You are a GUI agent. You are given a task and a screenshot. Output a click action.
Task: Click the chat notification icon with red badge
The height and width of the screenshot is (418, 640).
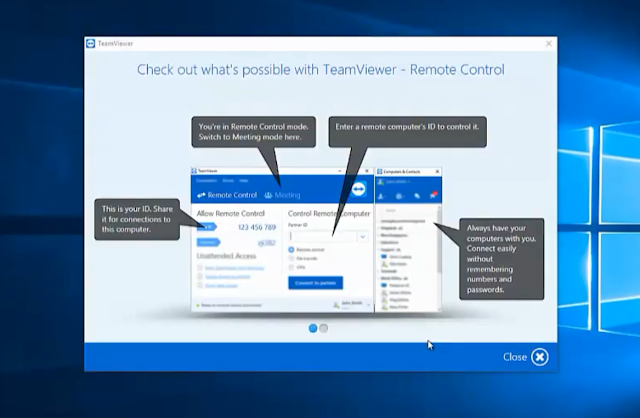coord(433,196)
